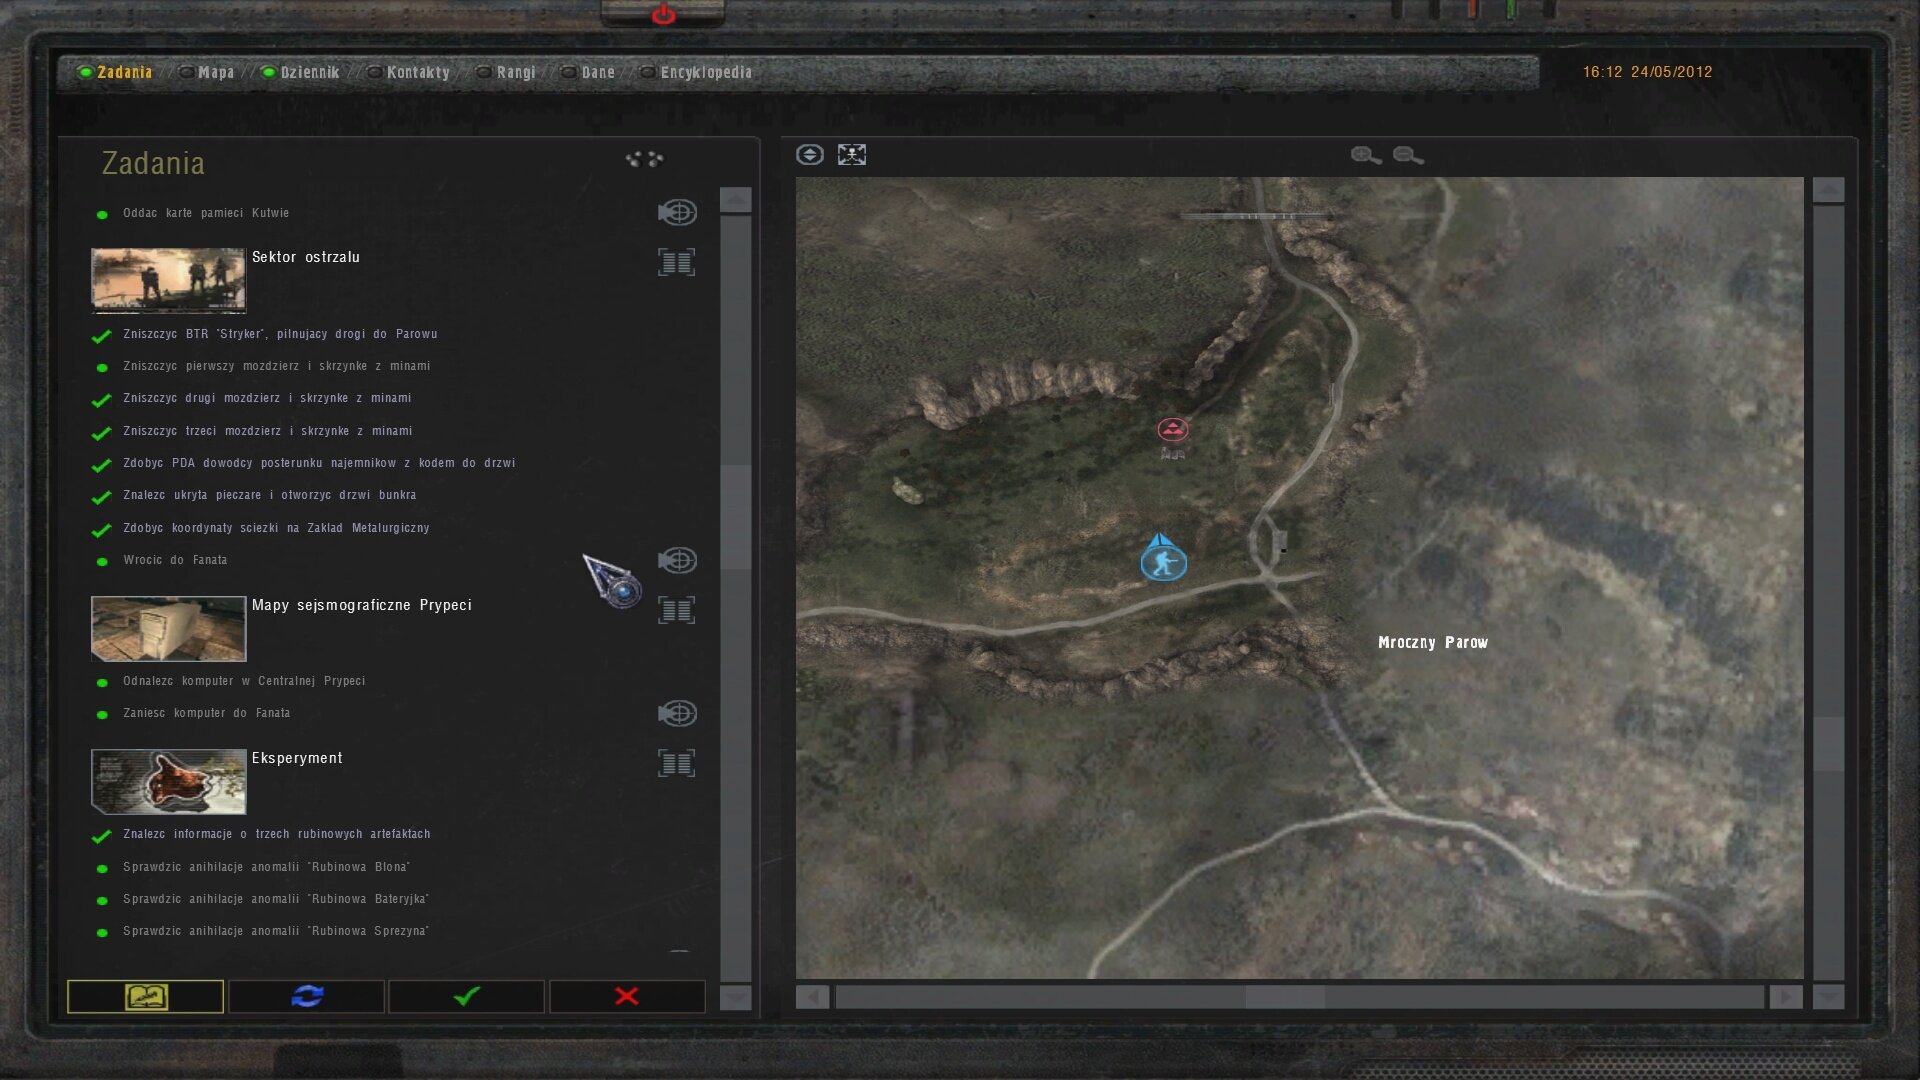The width and height of the screenshot is (1920, 1080).
Task: Open the Kontakty section
Action: (417, 72)
